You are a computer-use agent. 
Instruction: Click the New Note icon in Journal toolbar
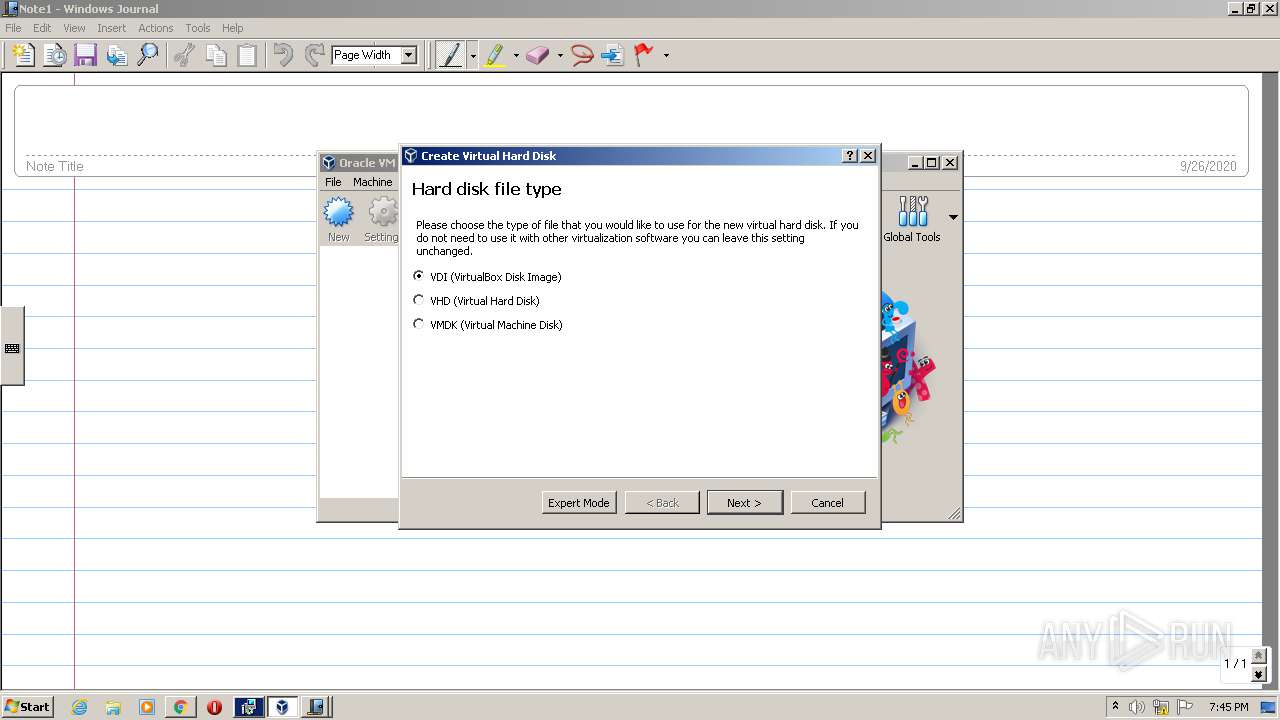(23, 55)
